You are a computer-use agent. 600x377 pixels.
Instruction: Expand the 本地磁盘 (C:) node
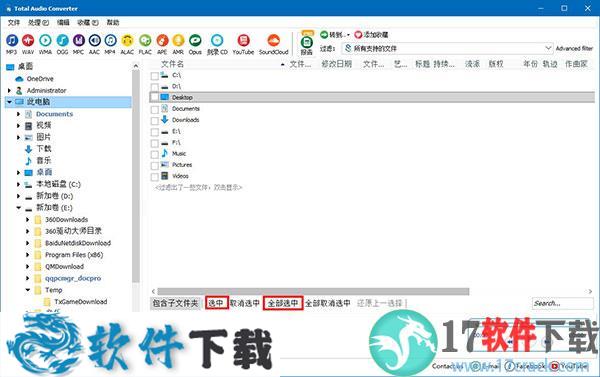[18, 184]
